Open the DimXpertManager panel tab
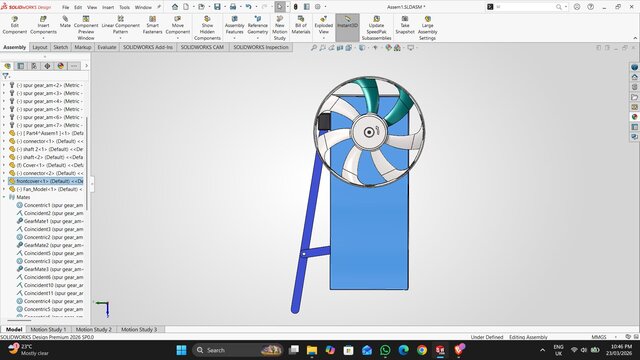640x360 pixels. (x=47, y=66)
